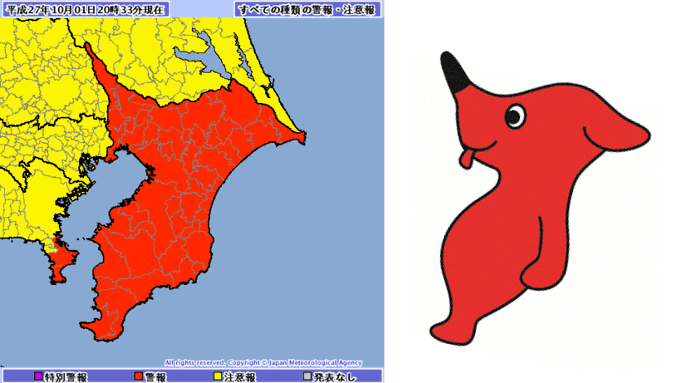
Task: Click the red Choshi cape tip
Action: click(x=300, y=138)
